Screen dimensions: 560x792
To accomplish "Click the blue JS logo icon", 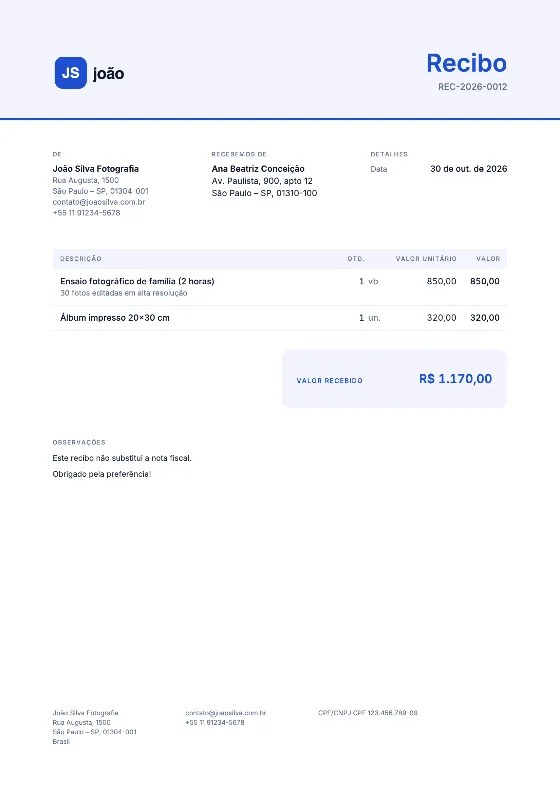I will (x=71, y=73).
